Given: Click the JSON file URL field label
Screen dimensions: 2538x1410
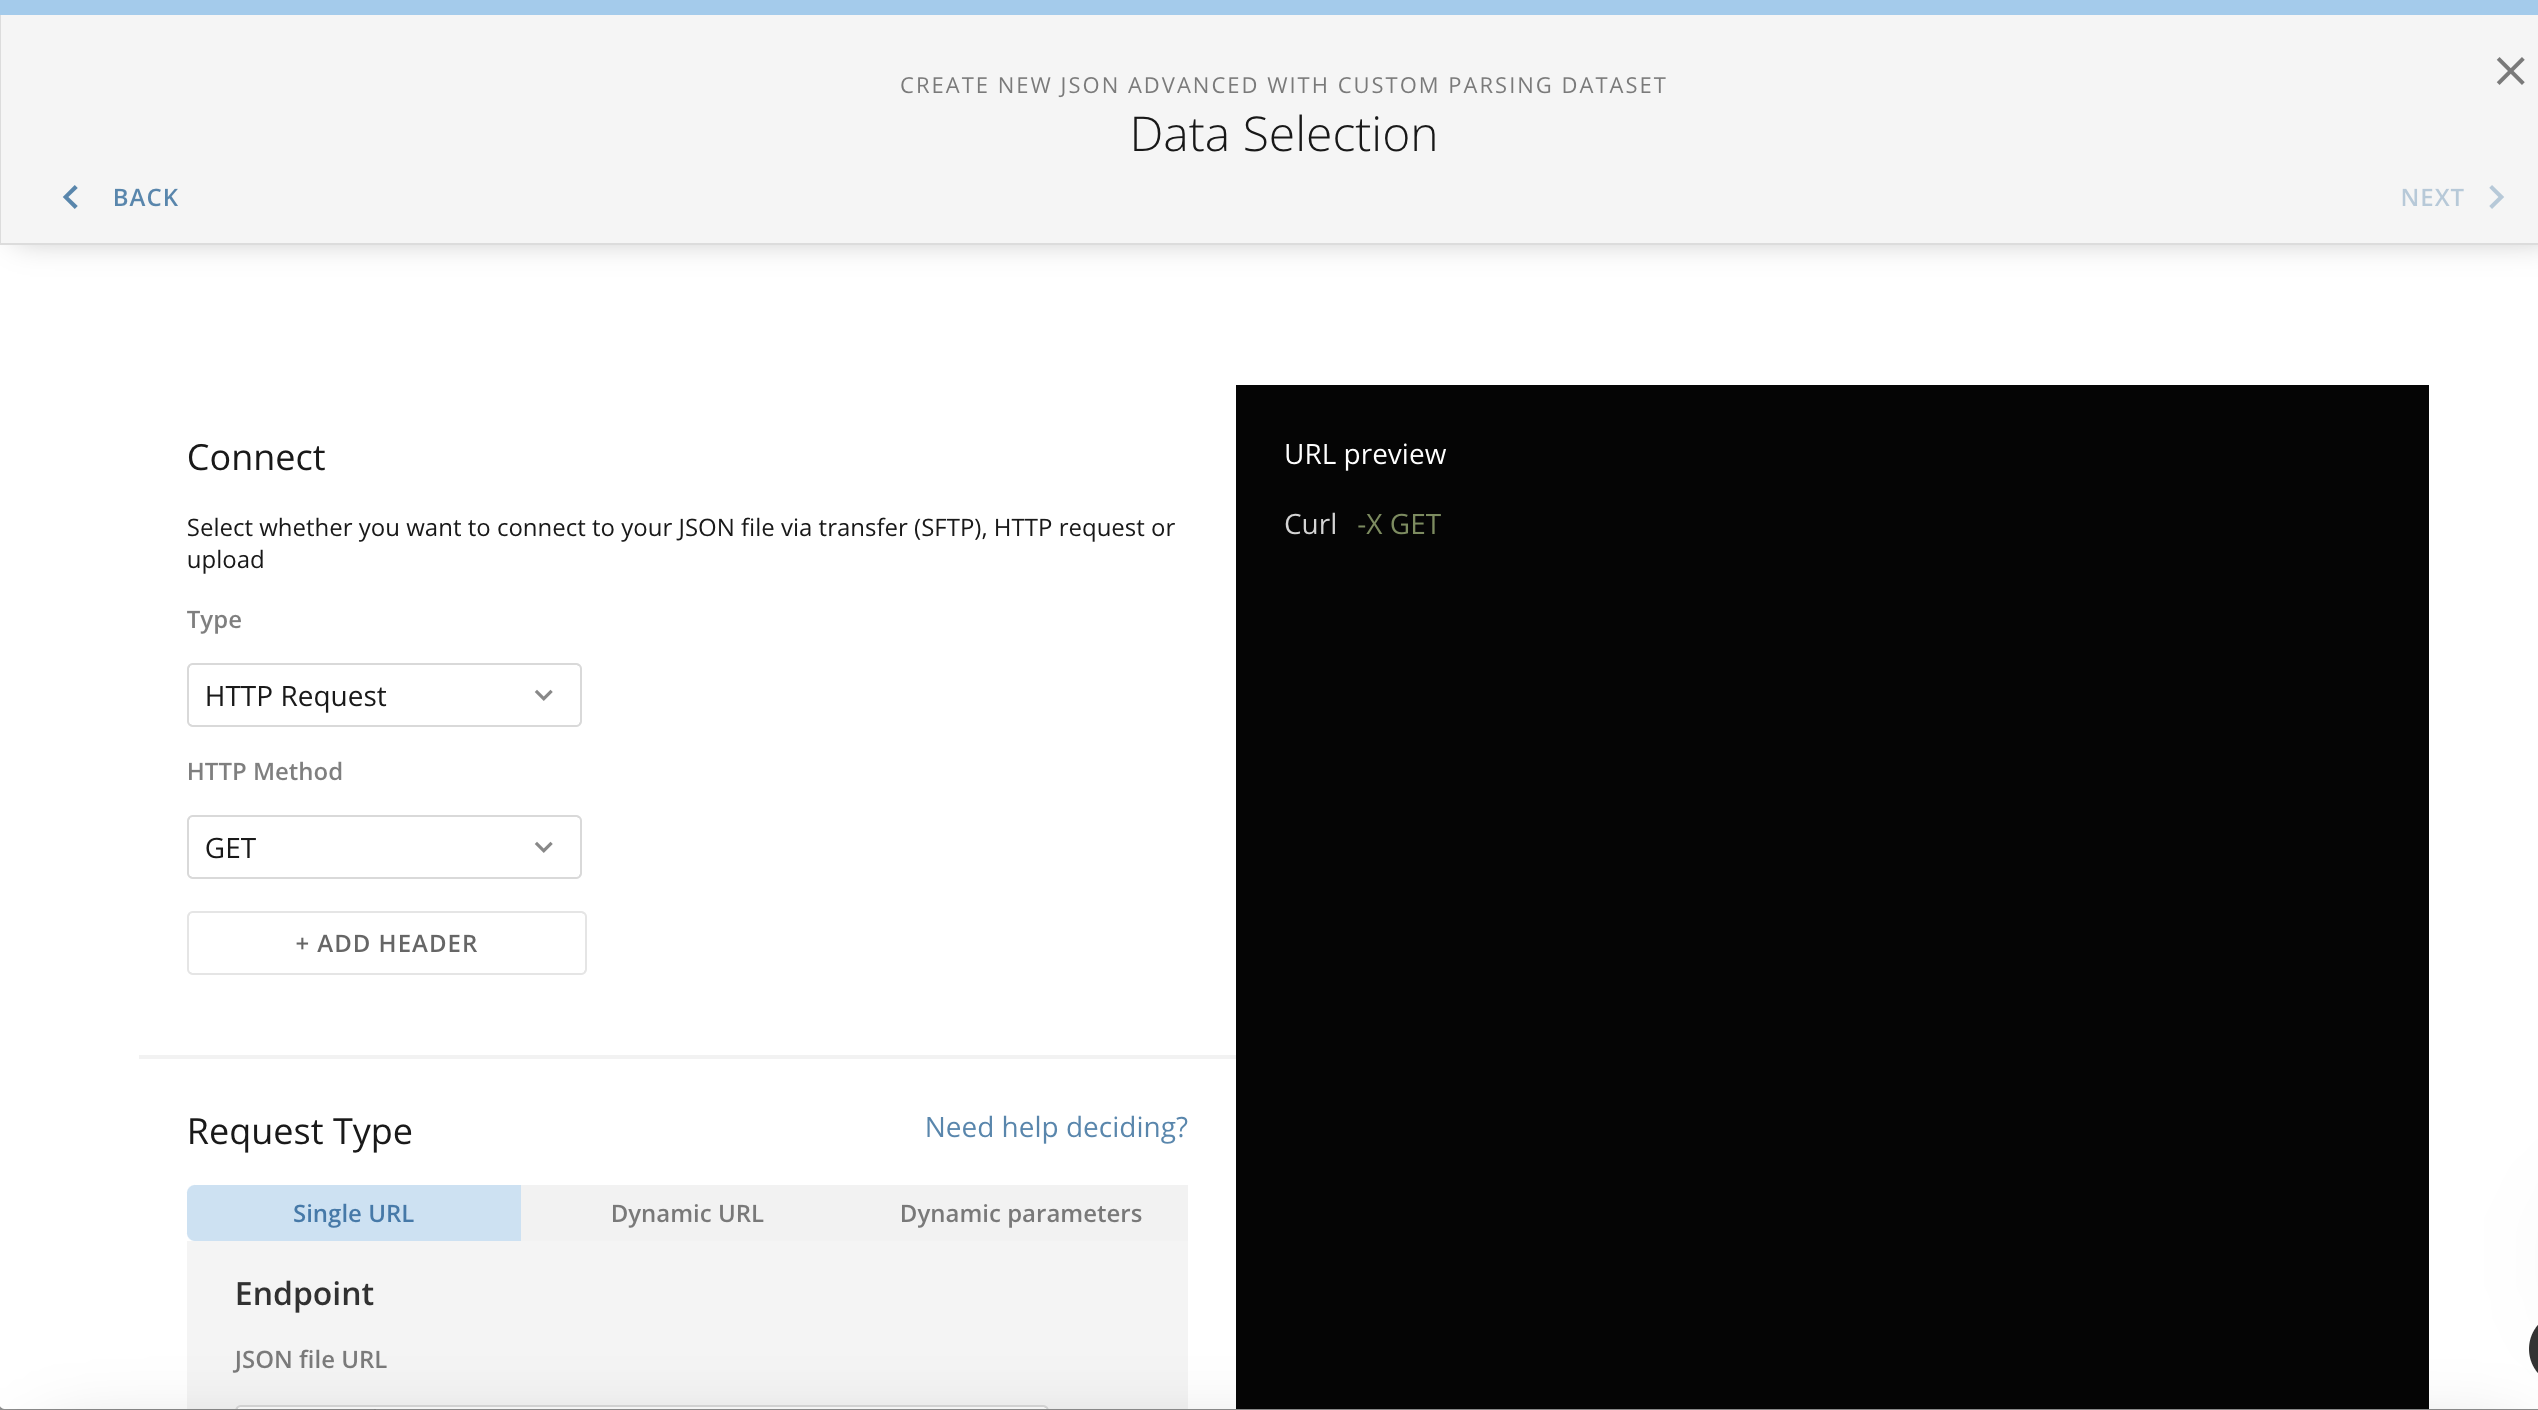Looking at the screenshot, I should click(x=310, y=1359).
